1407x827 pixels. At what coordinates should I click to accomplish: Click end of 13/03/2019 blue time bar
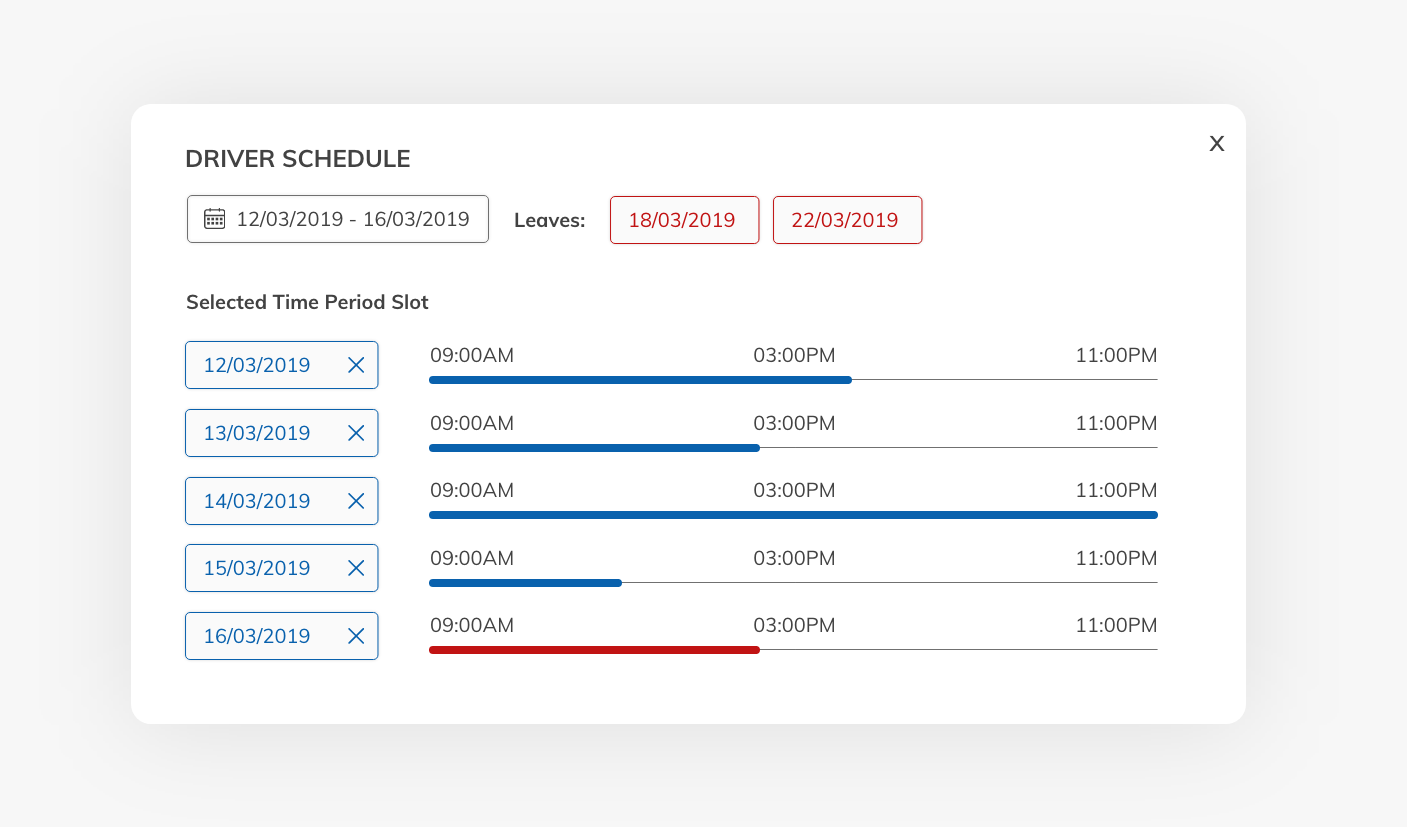(x=756, y=448)
